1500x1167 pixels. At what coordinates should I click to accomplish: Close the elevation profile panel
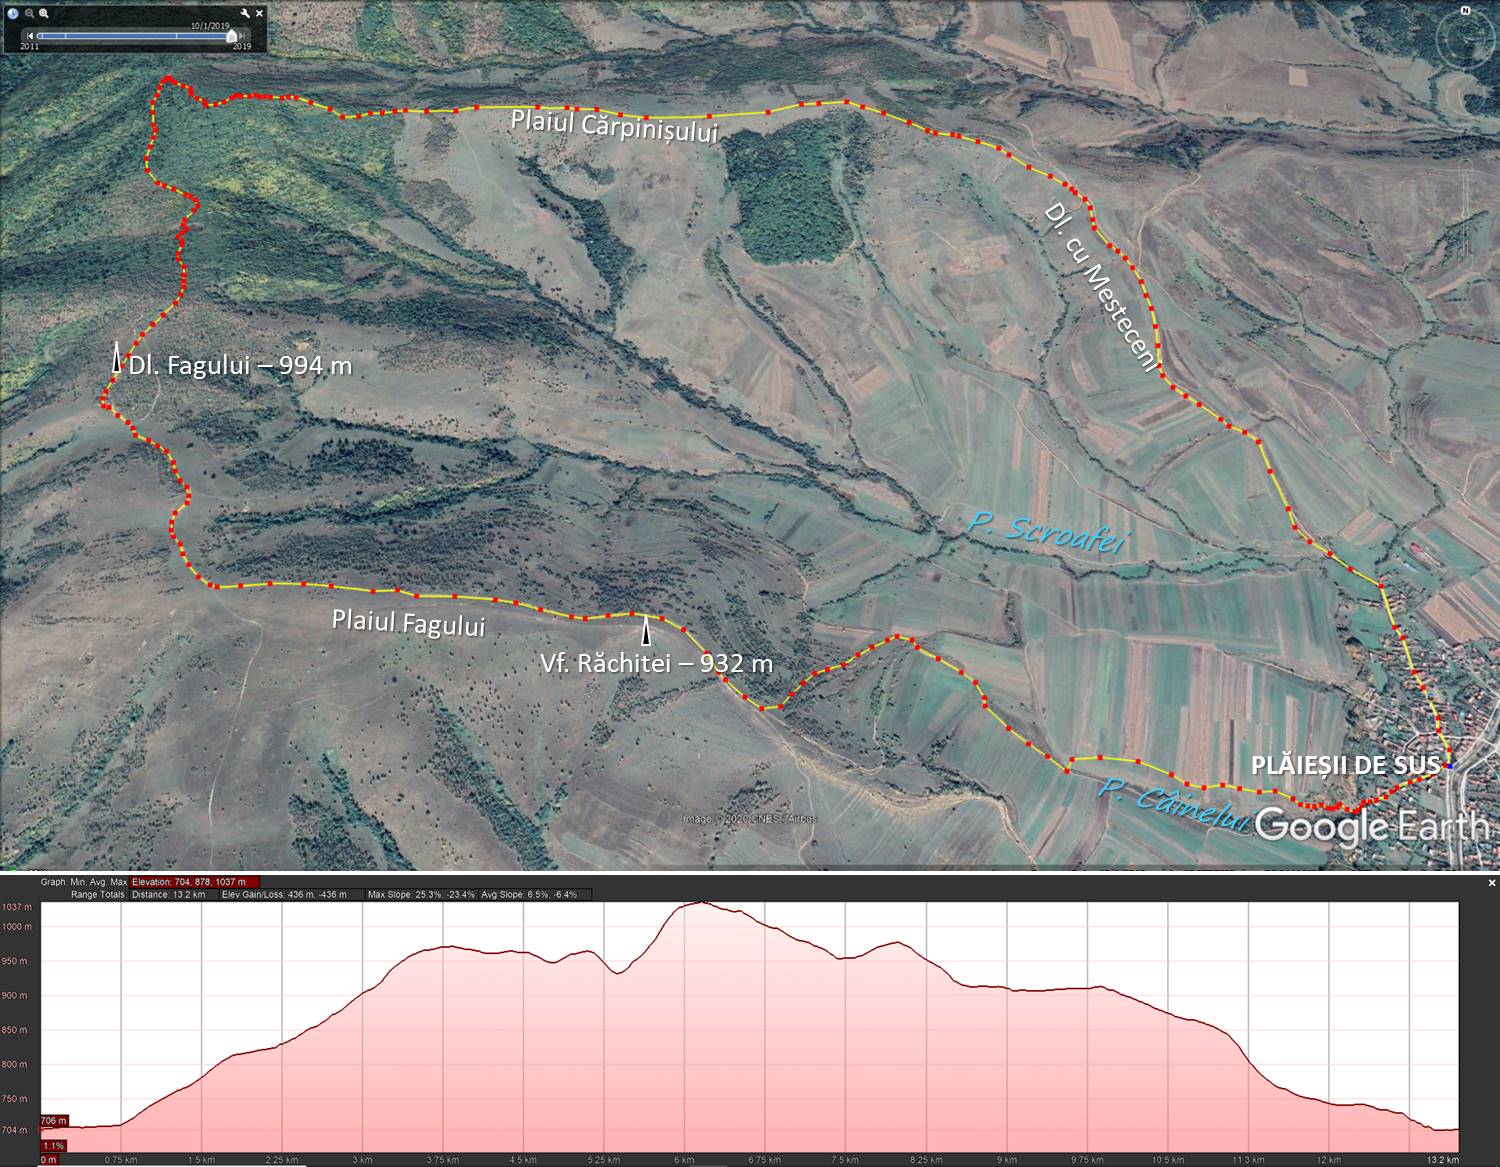tap(1491, 883)
